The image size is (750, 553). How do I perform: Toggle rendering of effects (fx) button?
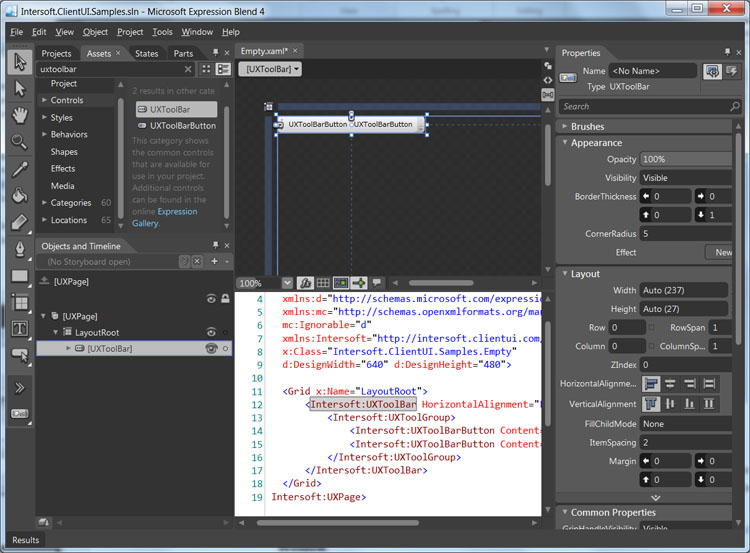click(305, 283)
